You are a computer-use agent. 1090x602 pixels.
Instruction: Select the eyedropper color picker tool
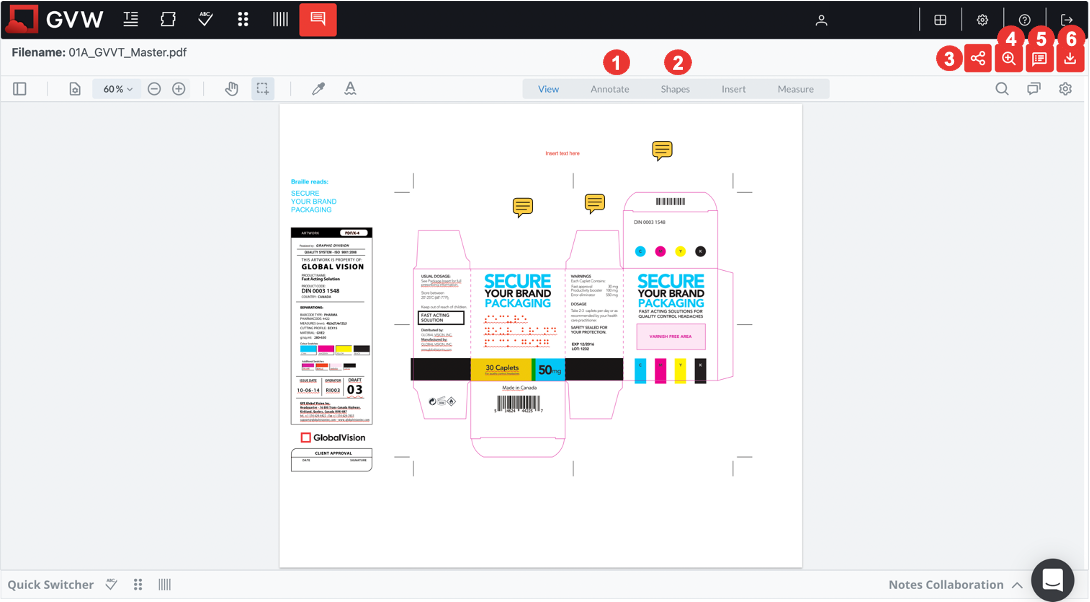pos(319,89)
